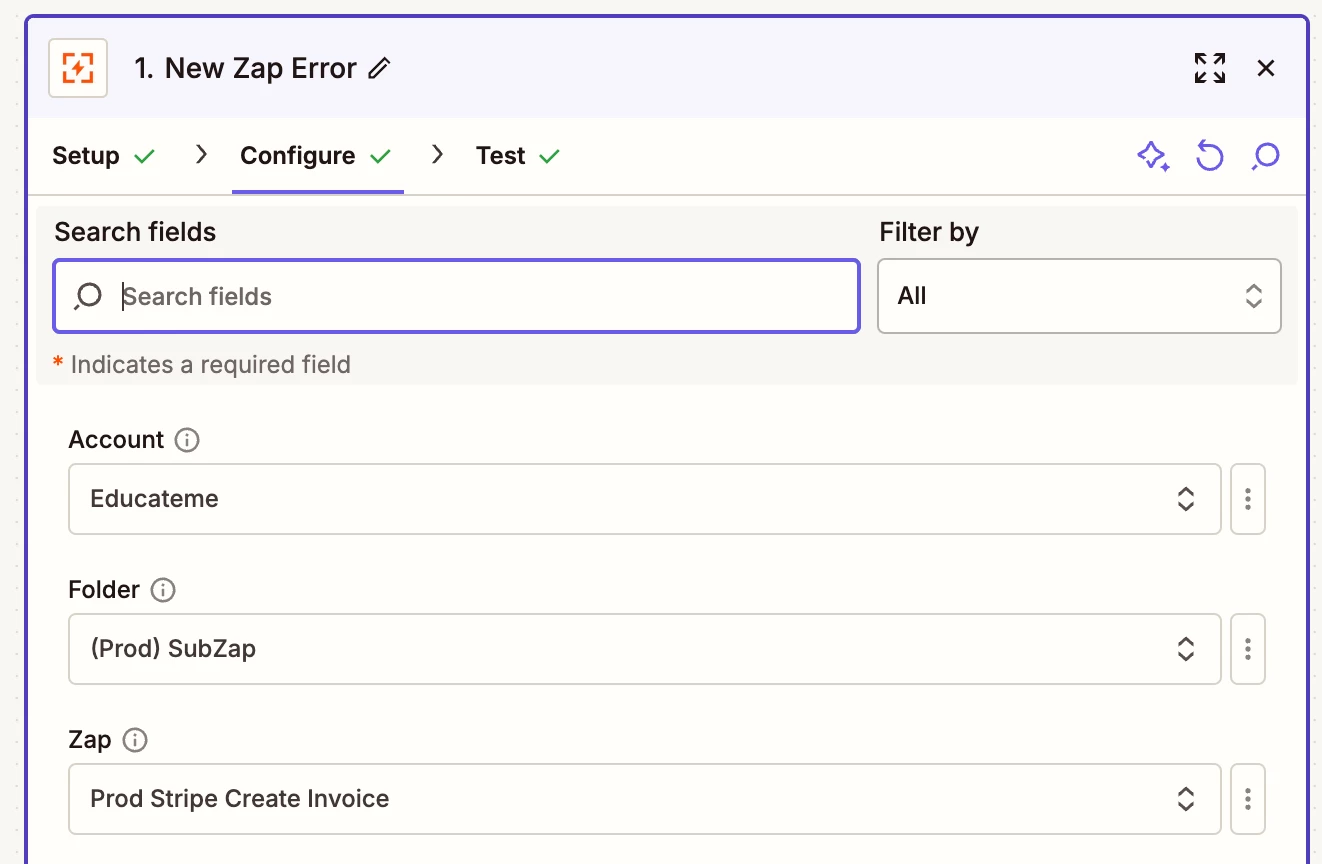Show info tooltip for Folder field
This screenshot has height=864, width=1322.
coord(163,590)
